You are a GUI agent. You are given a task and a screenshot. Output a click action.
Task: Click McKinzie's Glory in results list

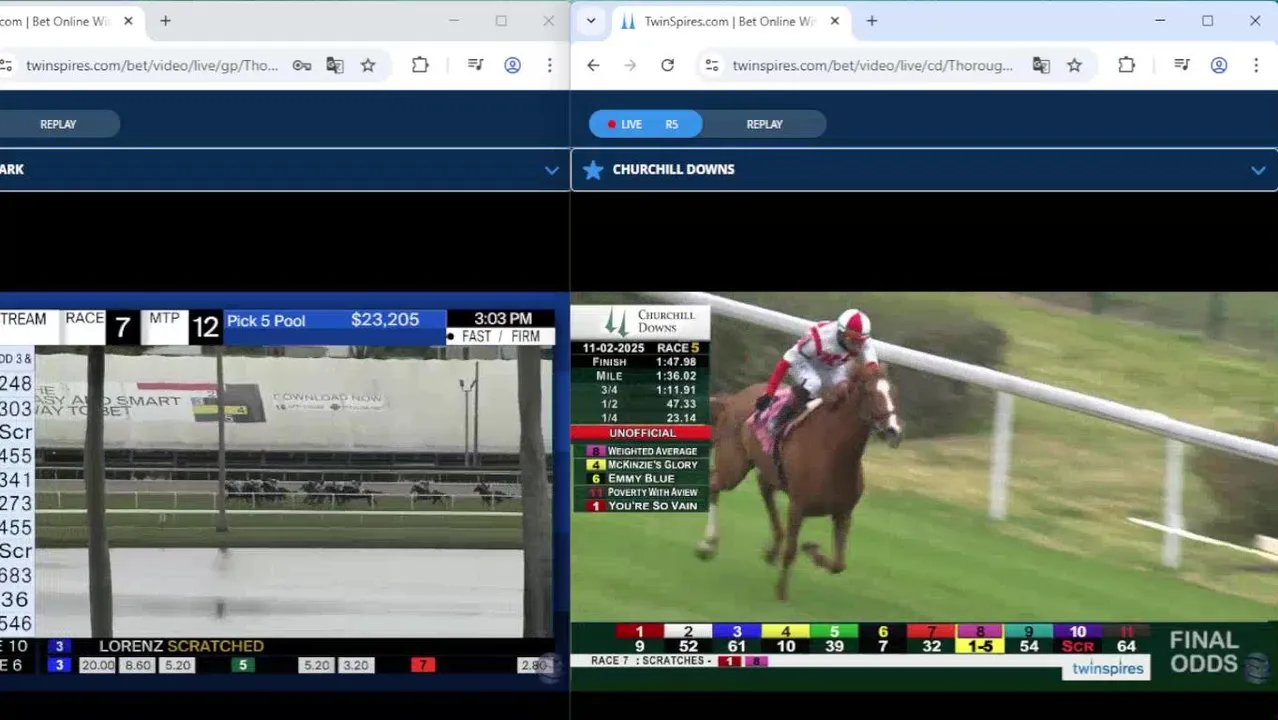(652, 465)
